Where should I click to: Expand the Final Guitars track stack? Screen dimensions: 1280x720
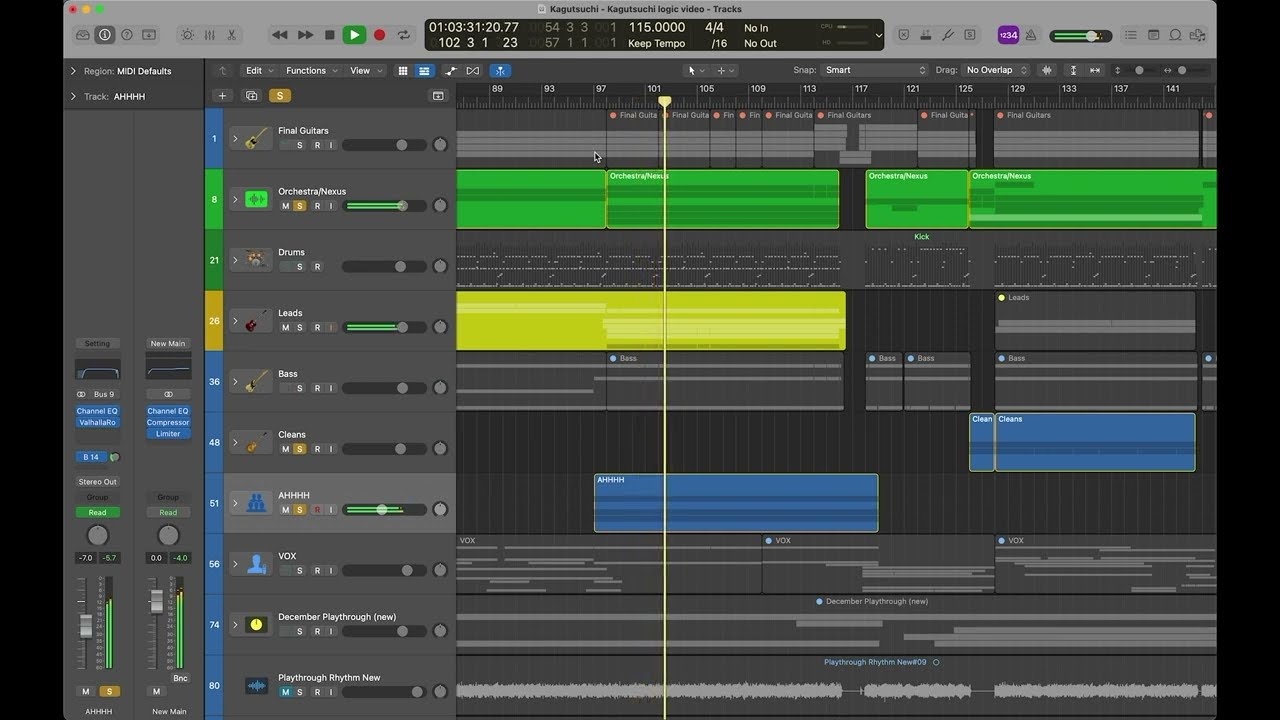coord(235,139)
